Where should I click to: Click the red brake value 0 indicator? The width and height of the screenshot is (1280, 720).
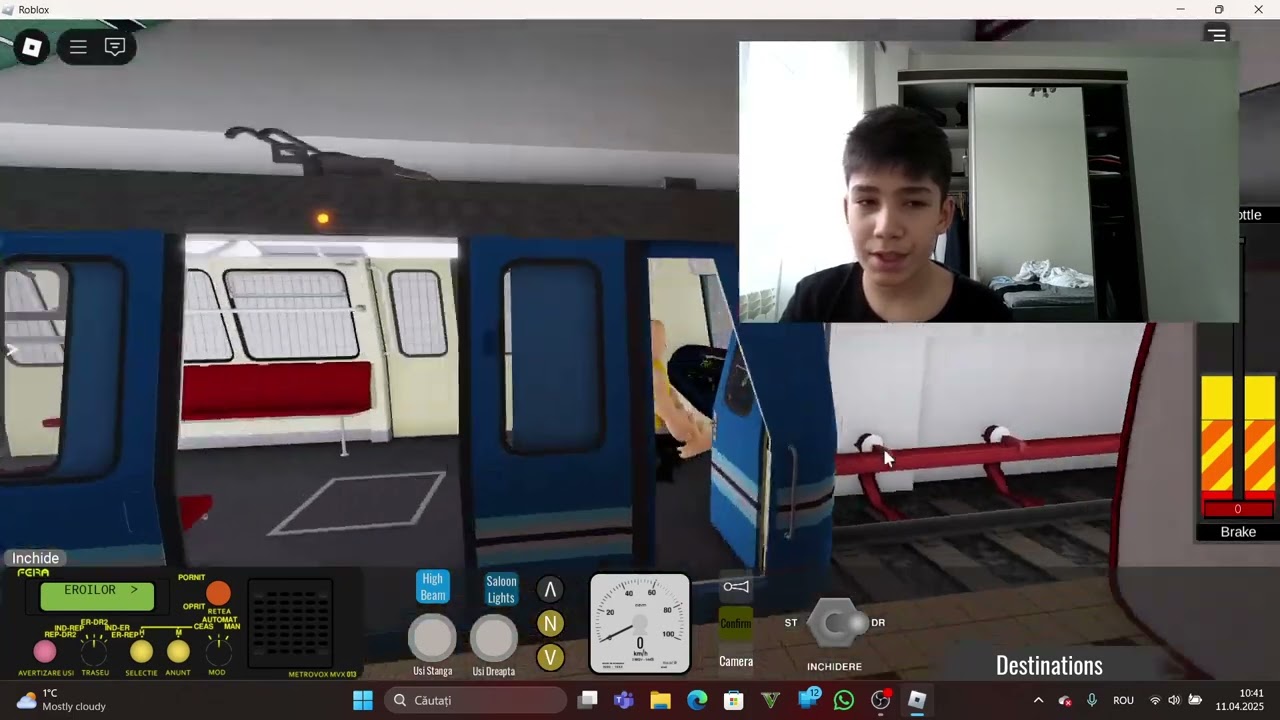[1238, 509]
